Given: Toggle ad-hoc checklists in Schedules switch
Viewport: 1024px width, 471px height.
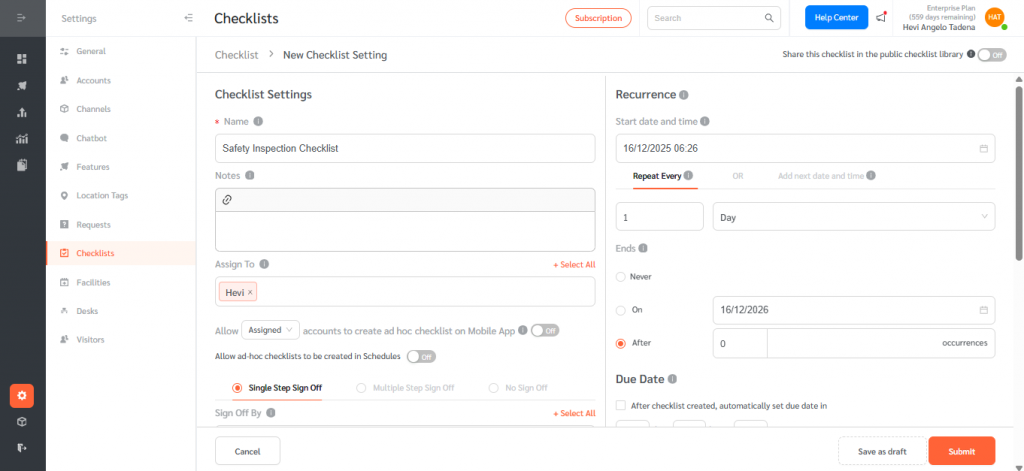Looking at the screenshot, I should (x=421, y=356).
